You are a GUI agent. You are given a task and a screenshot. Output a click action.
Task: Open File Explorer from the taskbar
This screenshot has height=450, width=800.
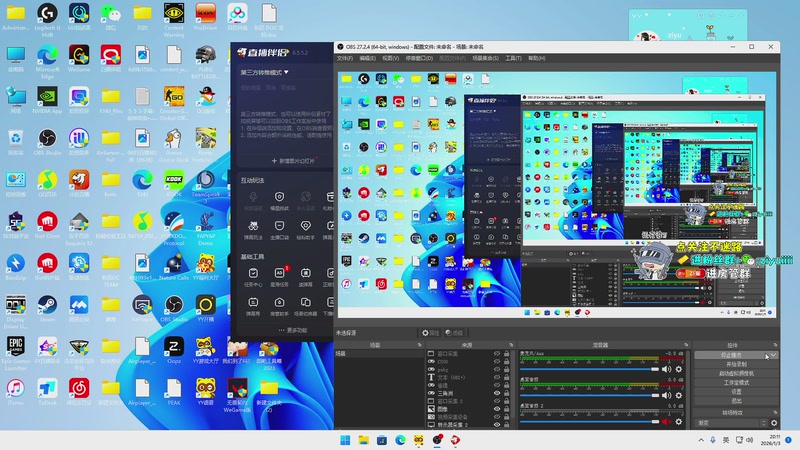click(x=364, y=440)
